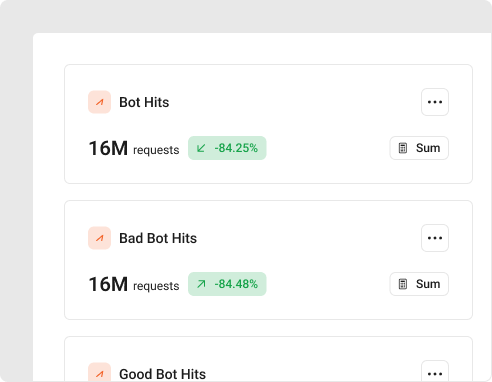Click the Bot Hits card title
Image resolution: width=492 pixels, height=382 pixels.
(x=144, y=102)
